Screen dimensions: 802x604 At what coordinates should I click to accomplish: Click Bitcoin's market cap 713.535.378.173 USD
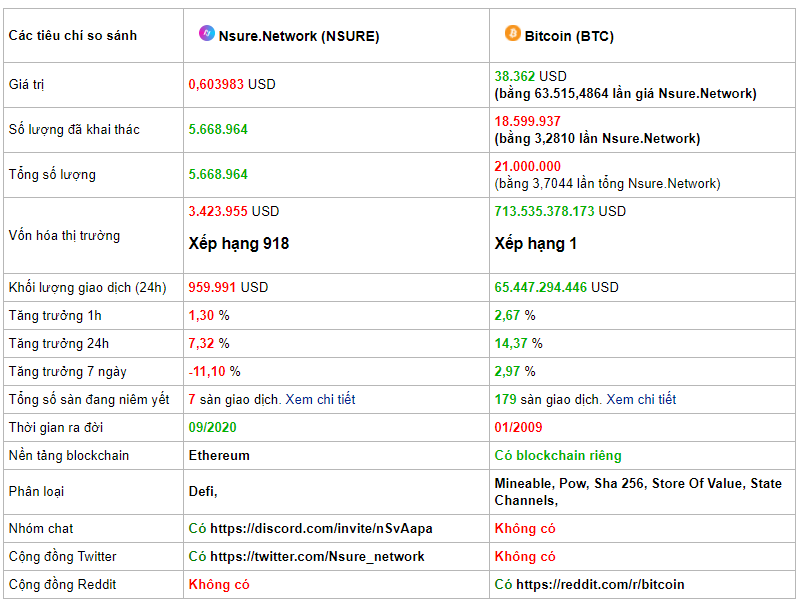tap(560, 211)
